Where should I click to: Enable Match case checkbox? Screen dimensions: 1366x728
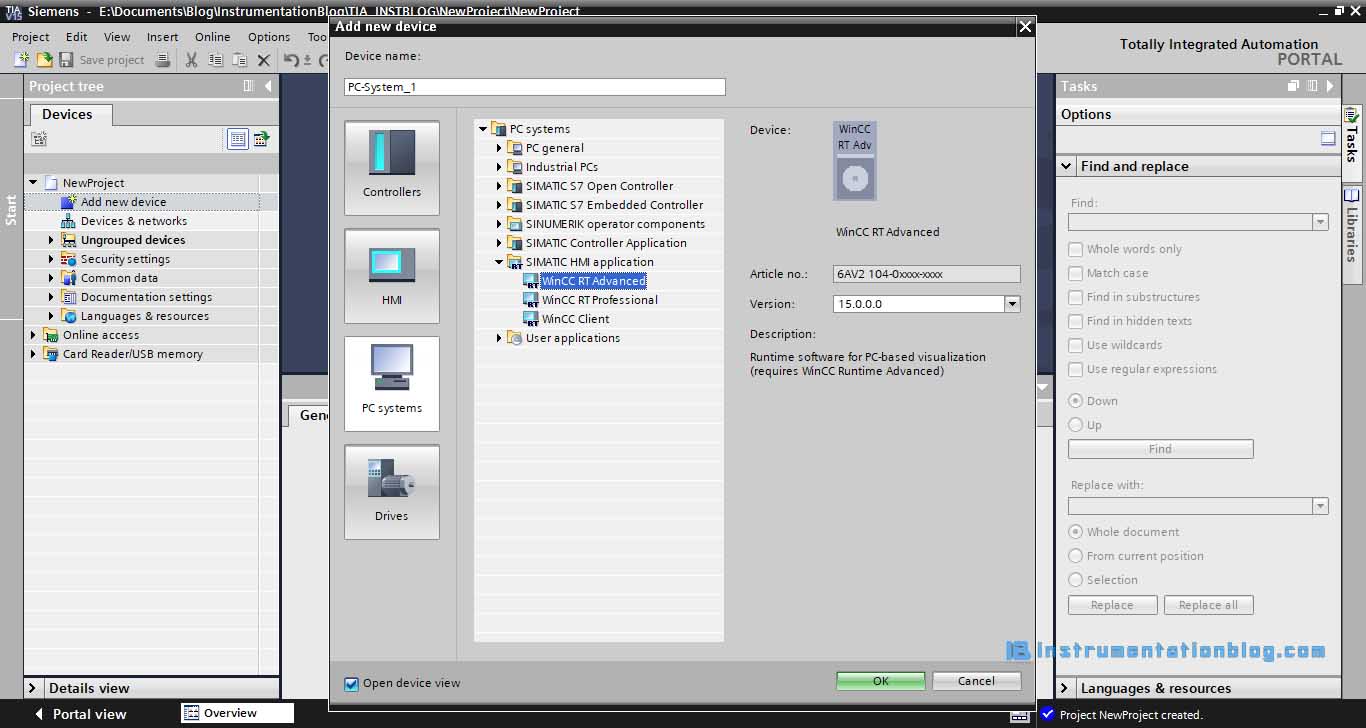tap(1075, 273)
